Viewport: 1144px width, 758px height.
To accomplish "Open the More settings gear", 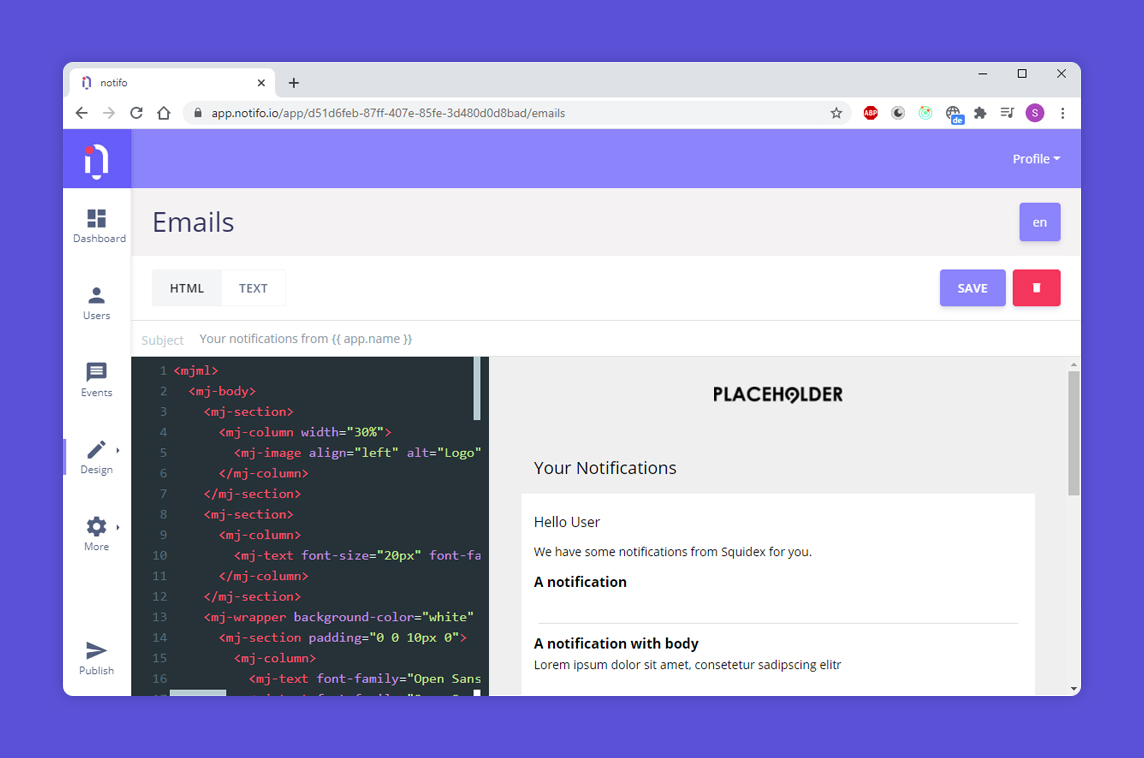I will pyautogui.click(x=96, y=526).
